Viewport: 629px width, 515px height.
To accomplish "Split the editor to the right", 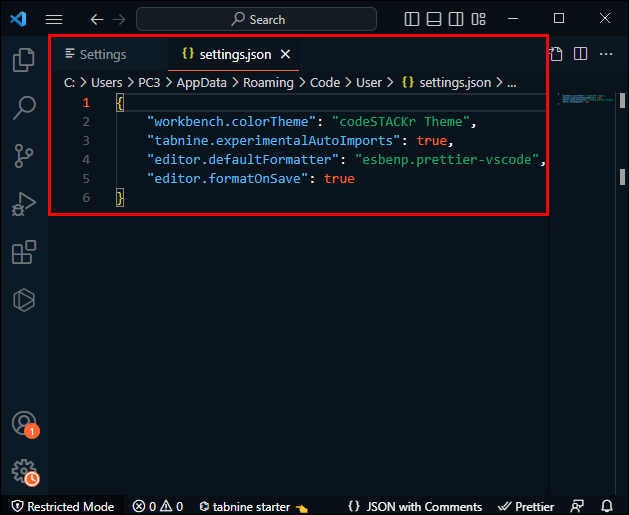I will pyautogui.click(x=580, y=54).
